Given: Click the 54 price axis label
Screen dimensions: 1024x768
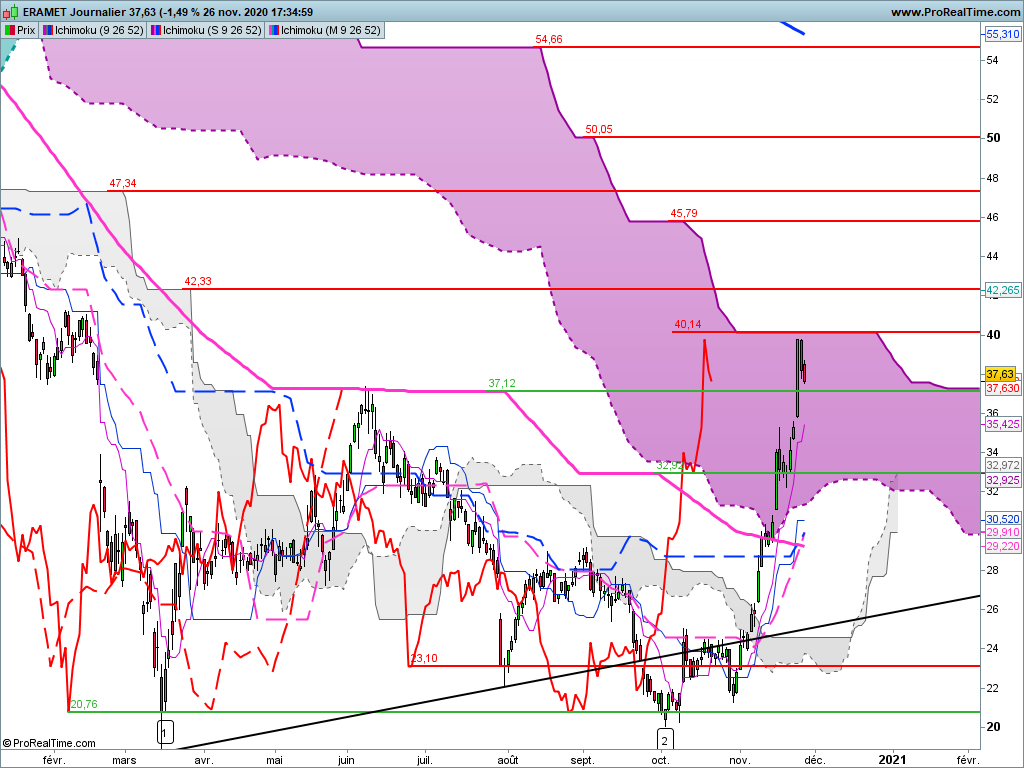Looking at the screenshot, I should coord(993,60).
